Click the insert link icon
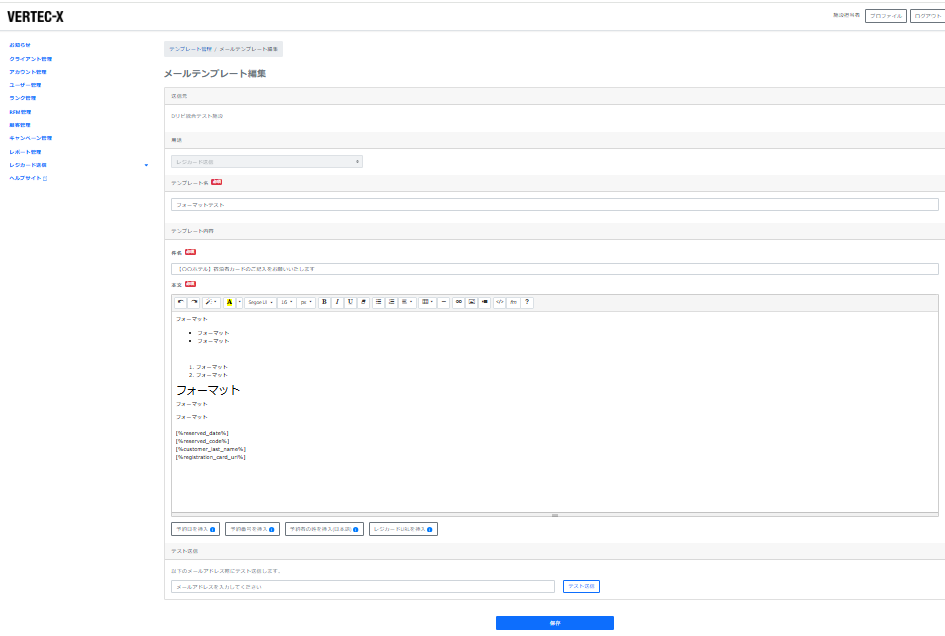This screenshot has width=945, height=636. [x=459, y=302]
